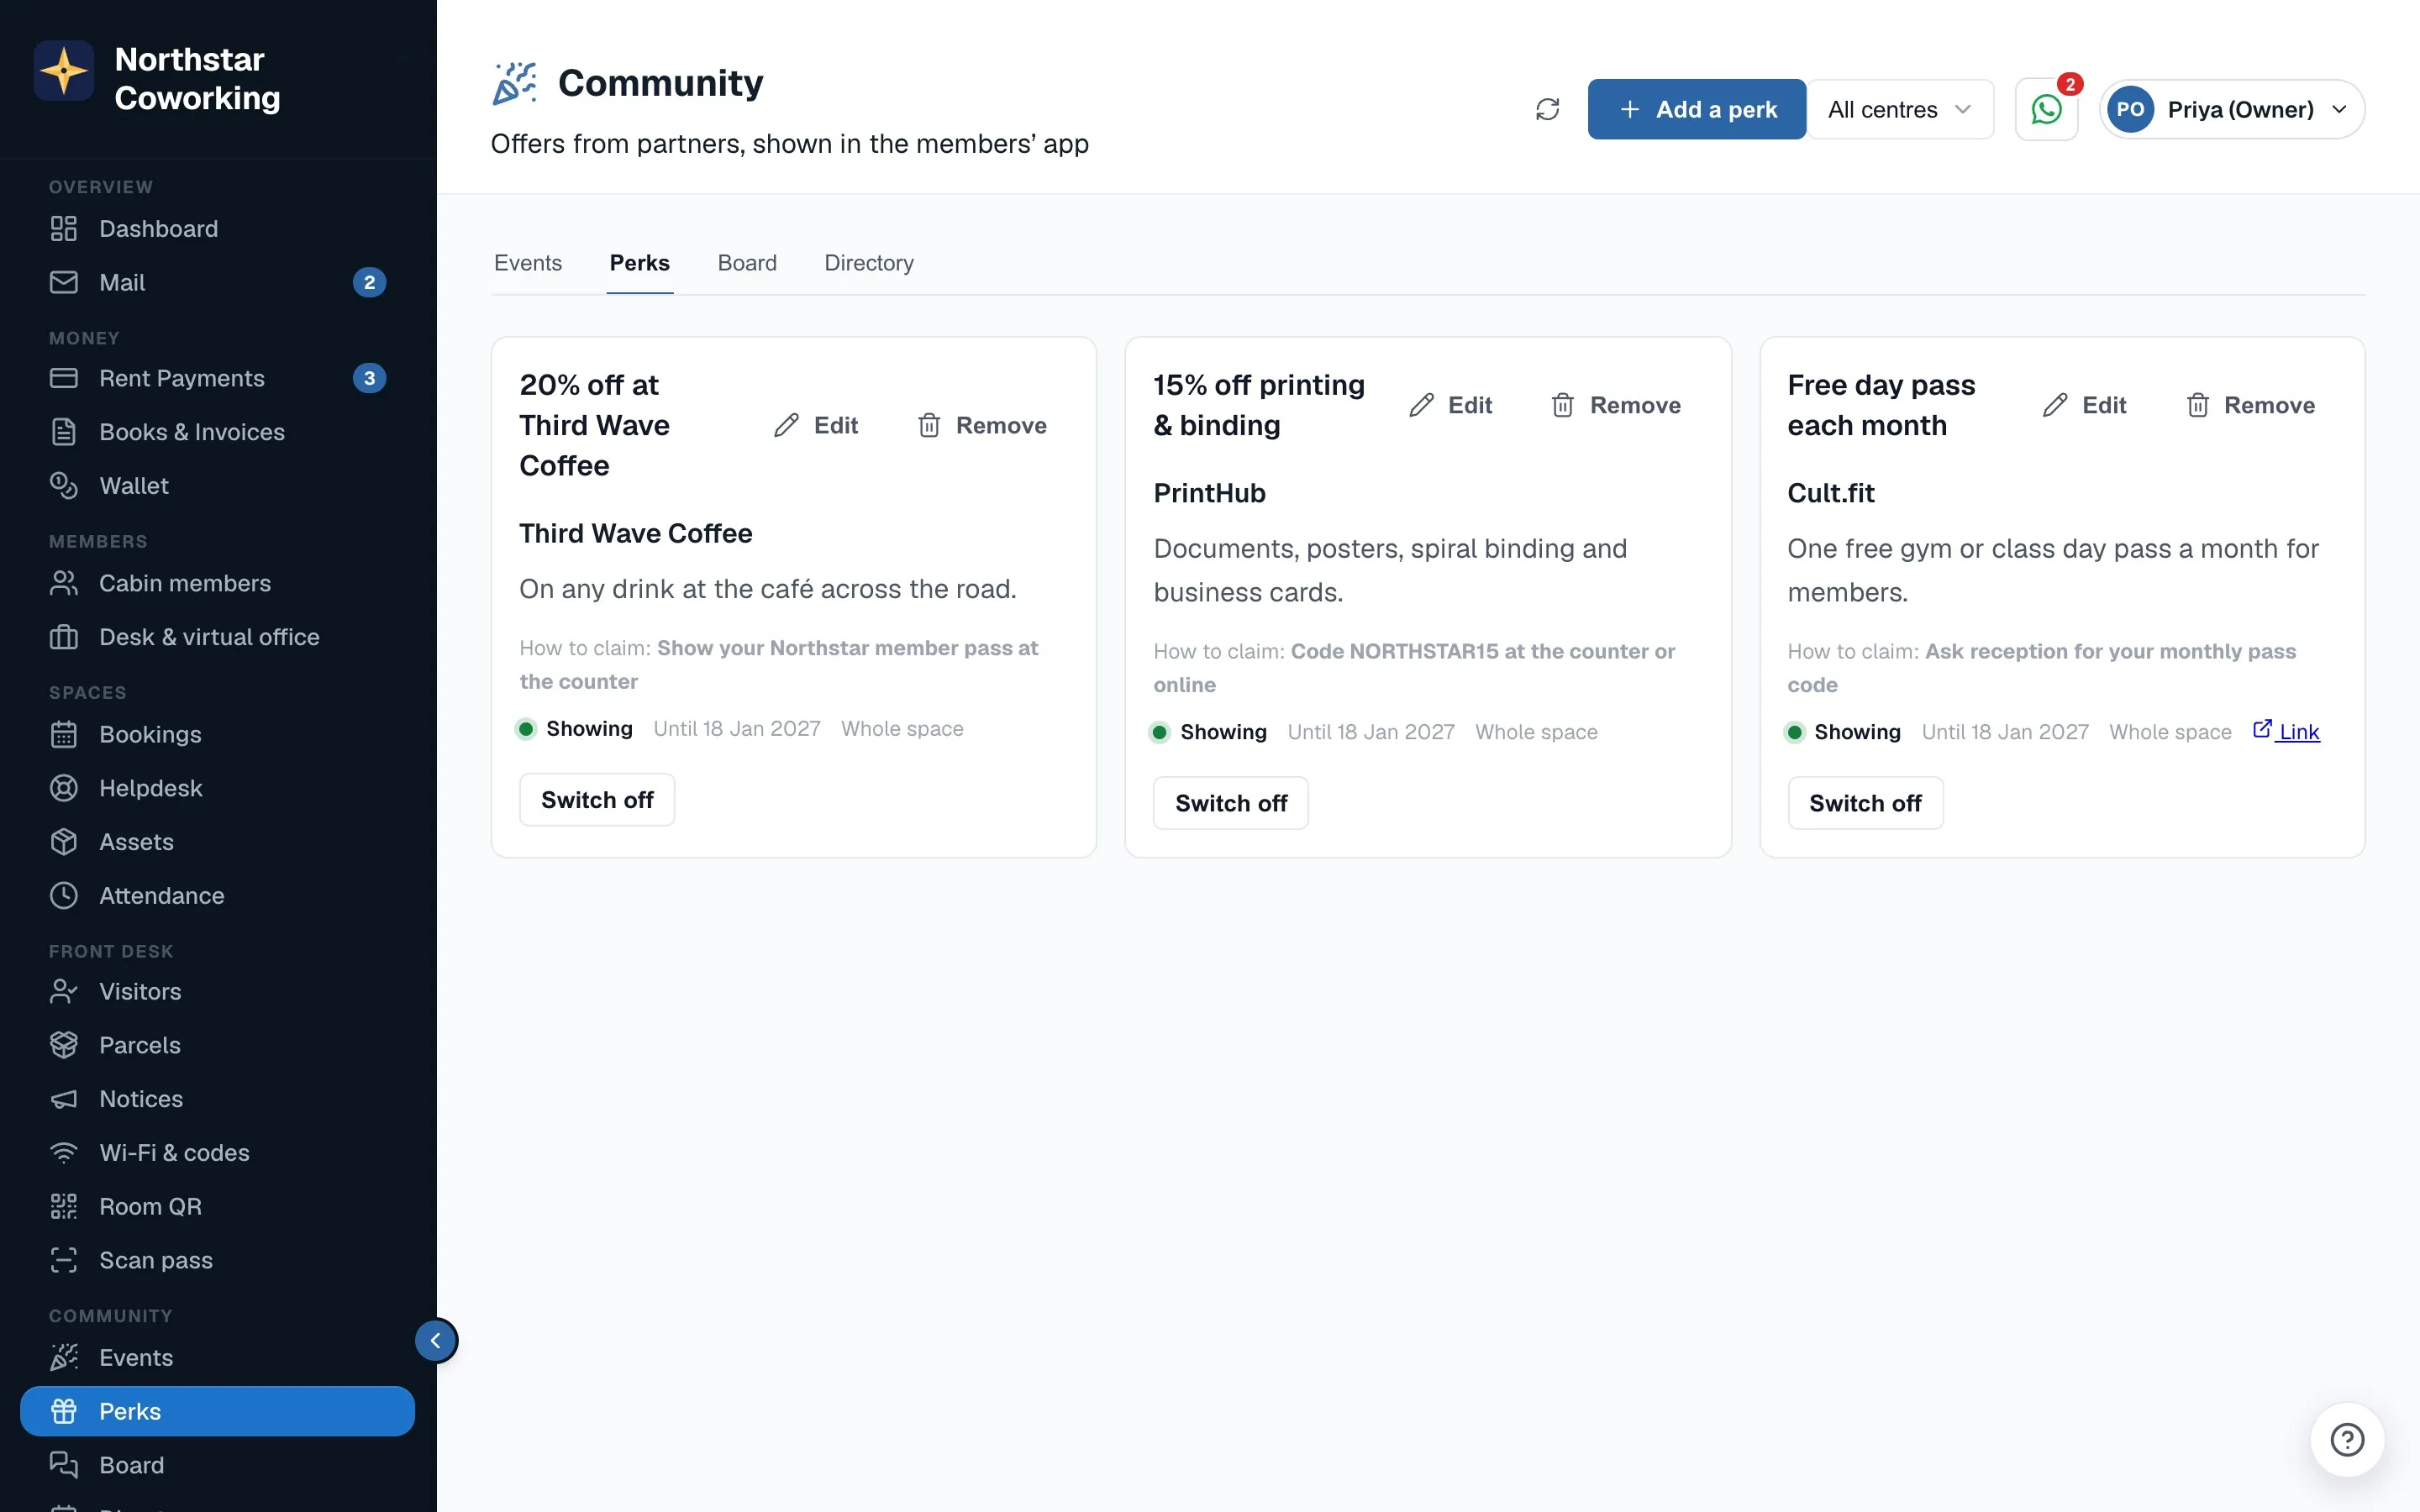Open Attendance in the sidebar

pos(217,895)
